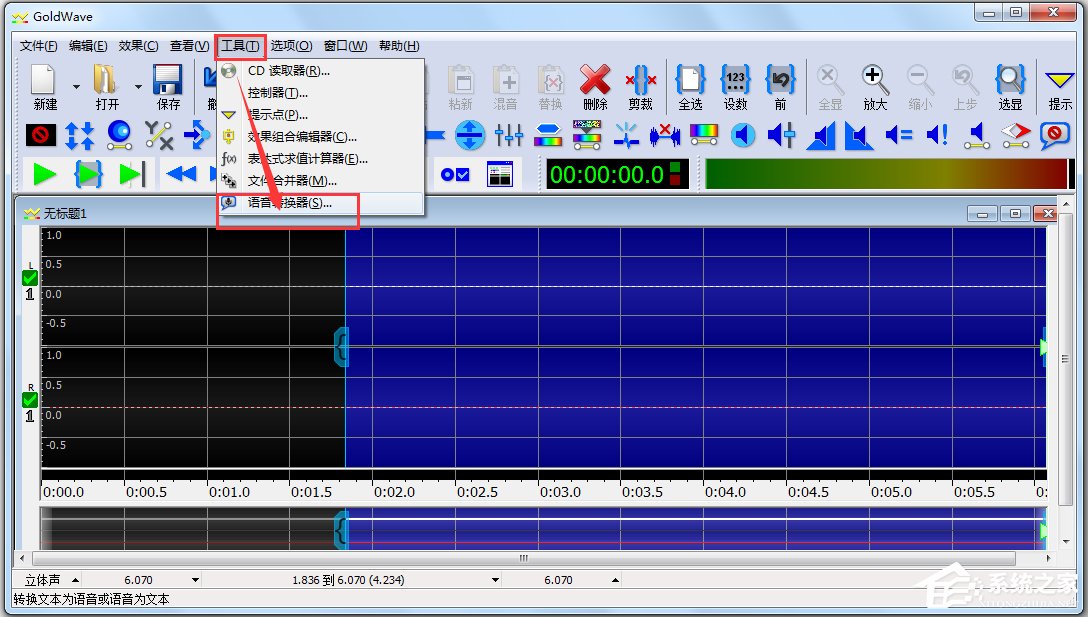Click the control window layout icon
The width and height of the screenshot is (1088, 617).
500,174
